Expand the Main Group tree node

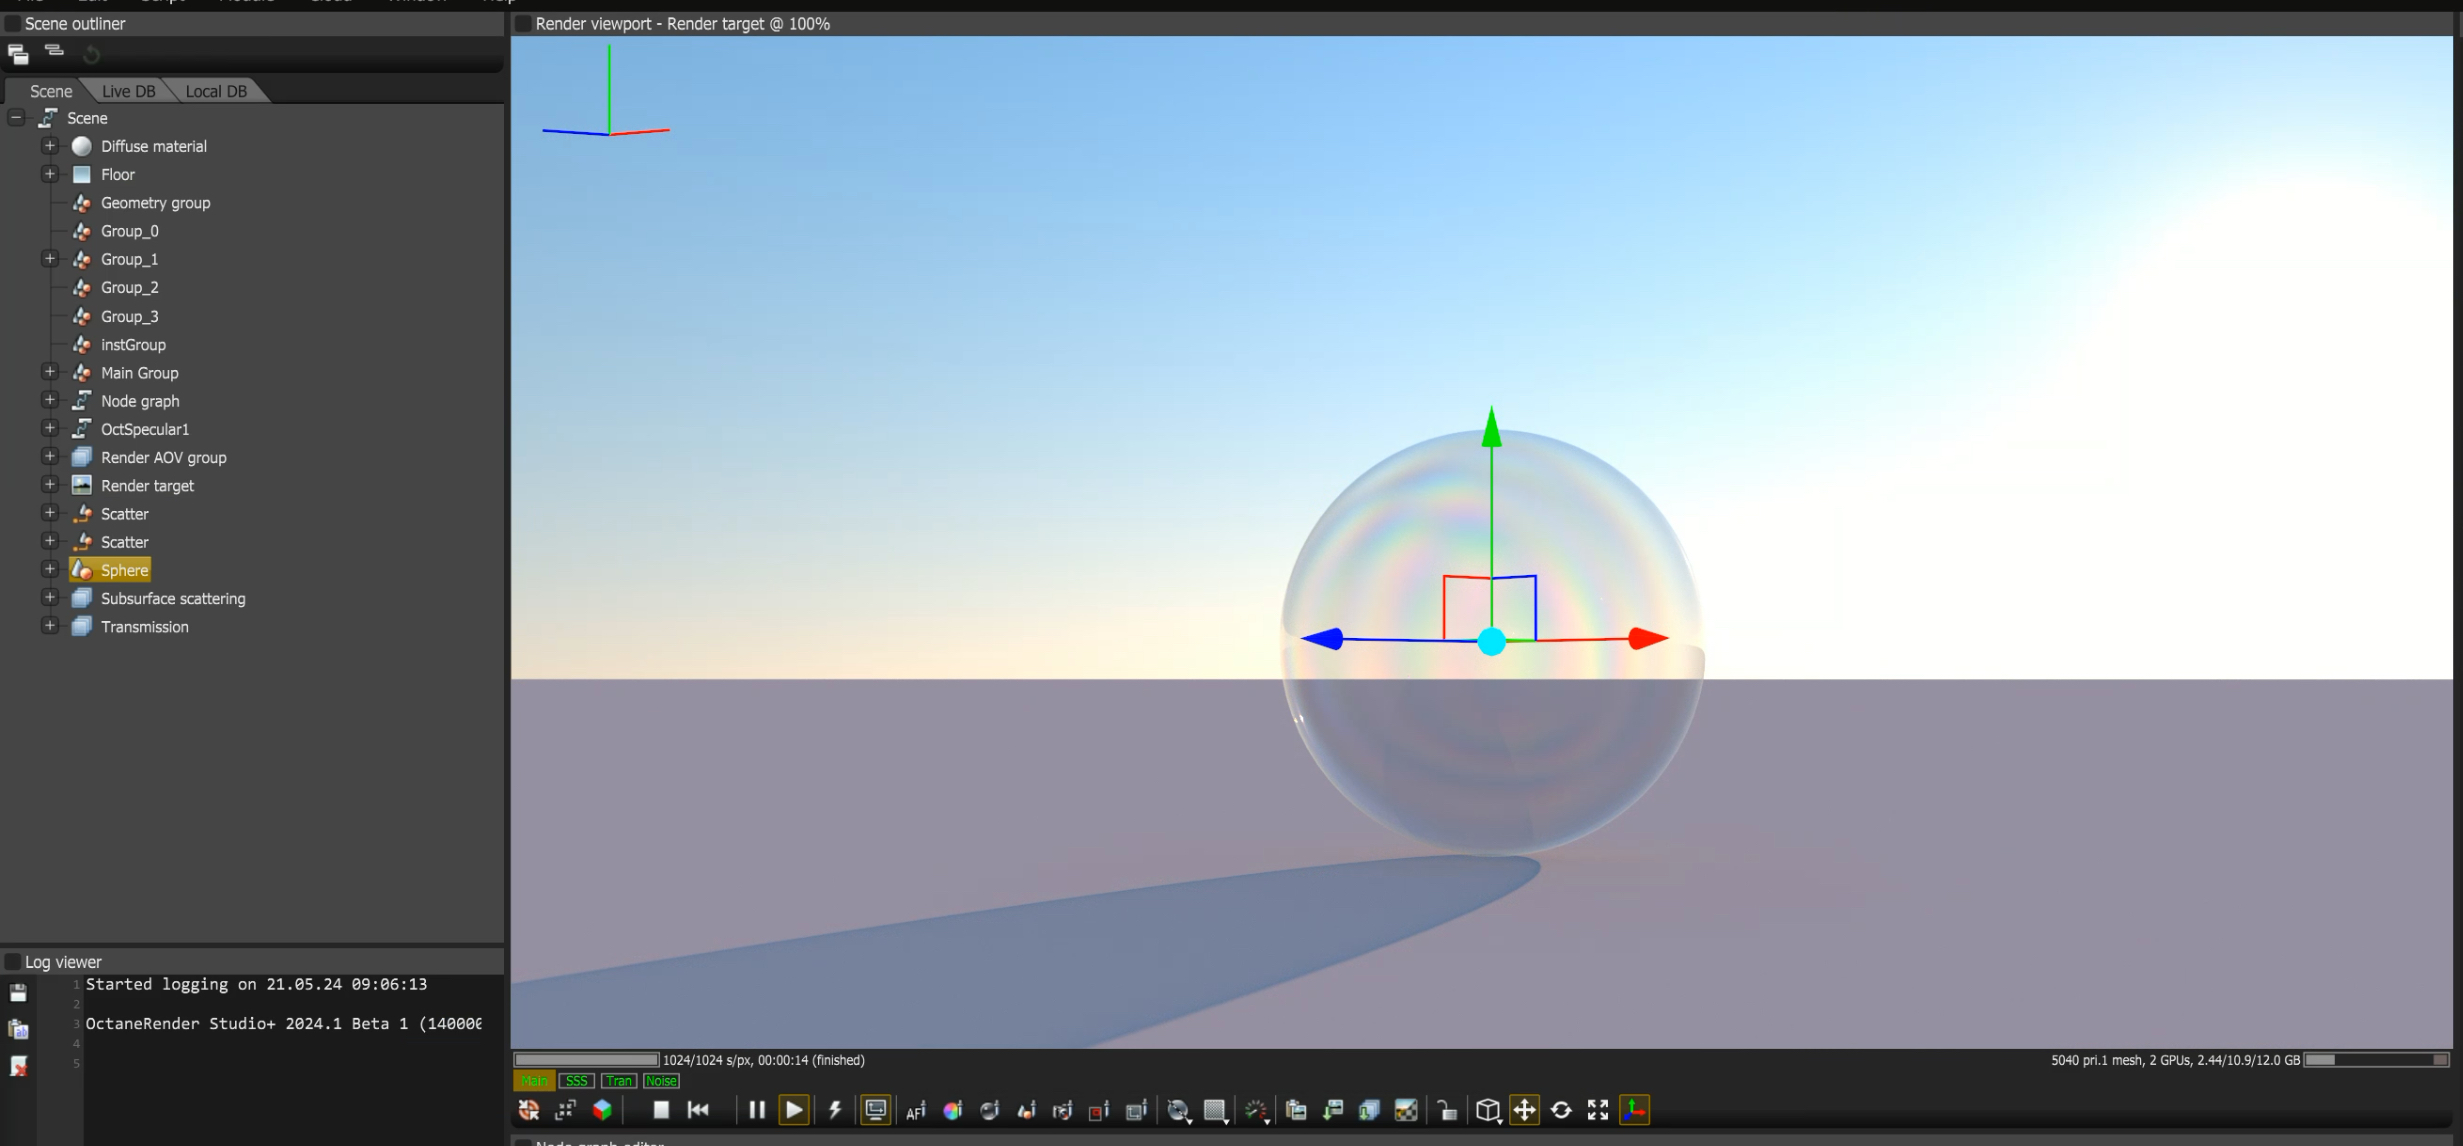tap(49, 372)
